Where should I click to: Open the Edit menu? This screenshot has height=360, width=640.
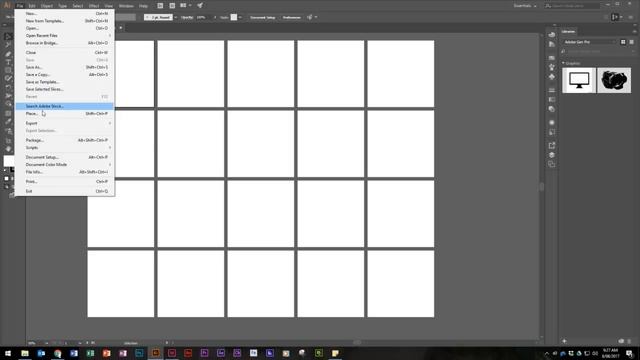(32, 6)
